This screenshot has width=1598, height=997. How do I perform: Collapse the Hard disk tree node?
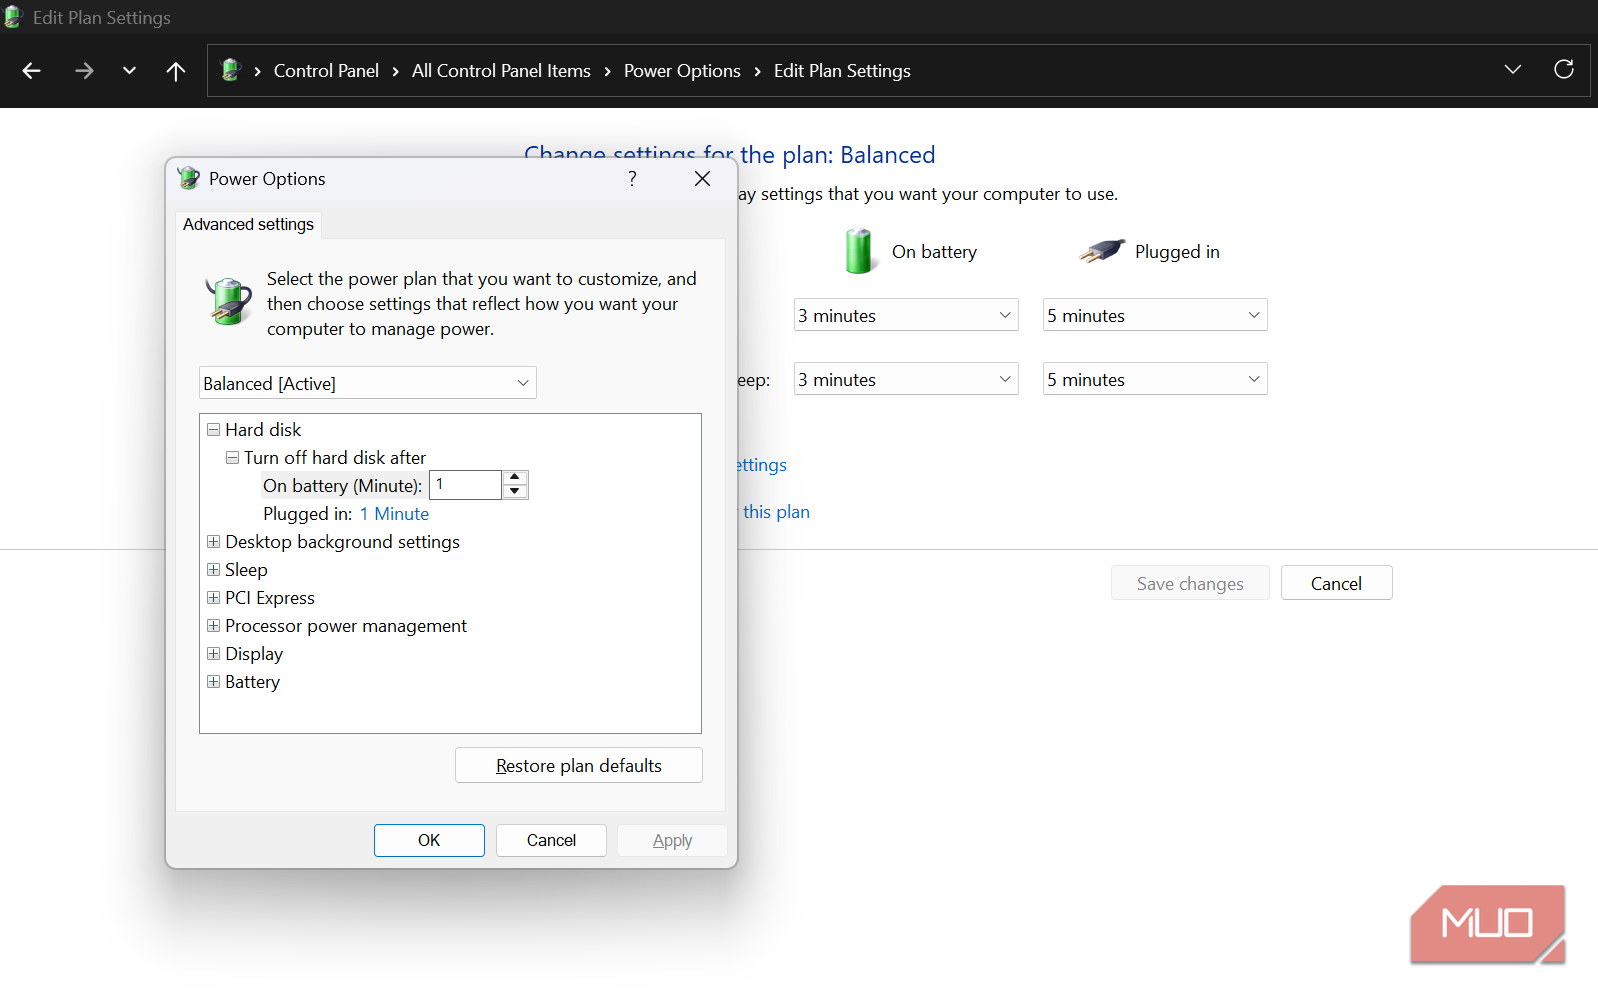[x=213, y=429]
